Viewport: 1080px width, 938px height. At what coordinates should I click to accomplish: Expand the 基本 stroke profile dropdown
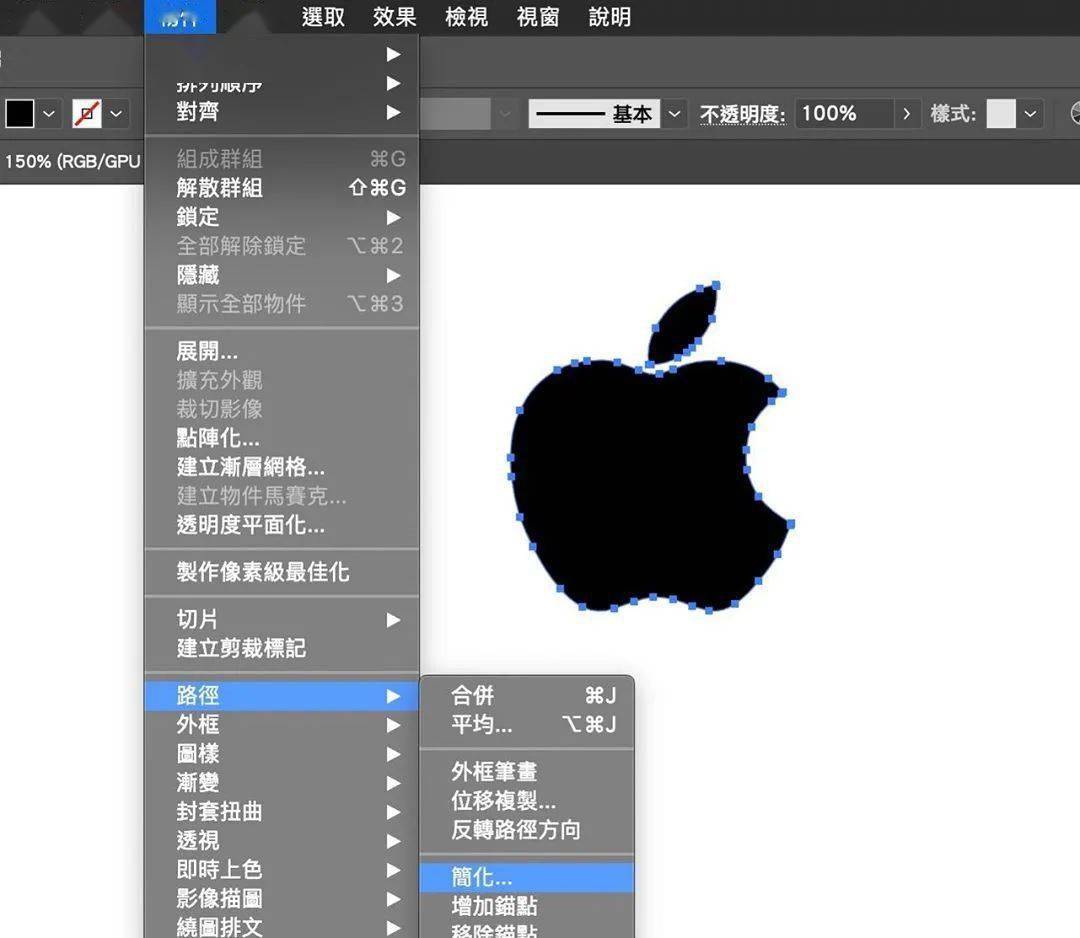675,114
